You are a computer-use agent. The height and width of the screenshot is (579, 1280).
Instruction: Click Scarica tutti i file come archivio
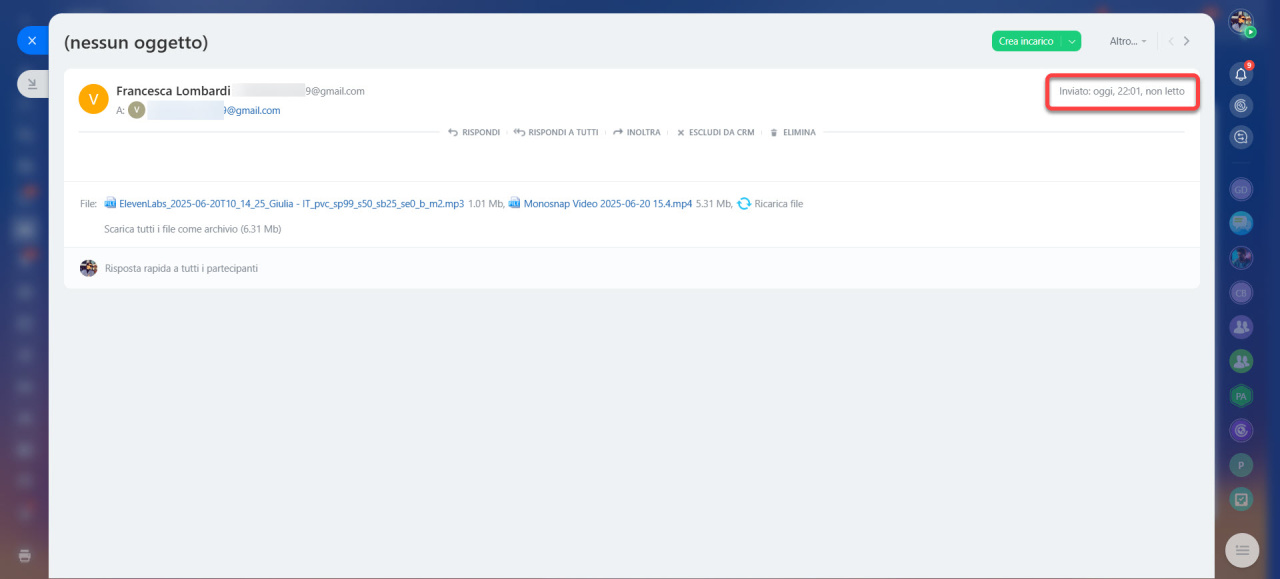click(x=192, y=229)
